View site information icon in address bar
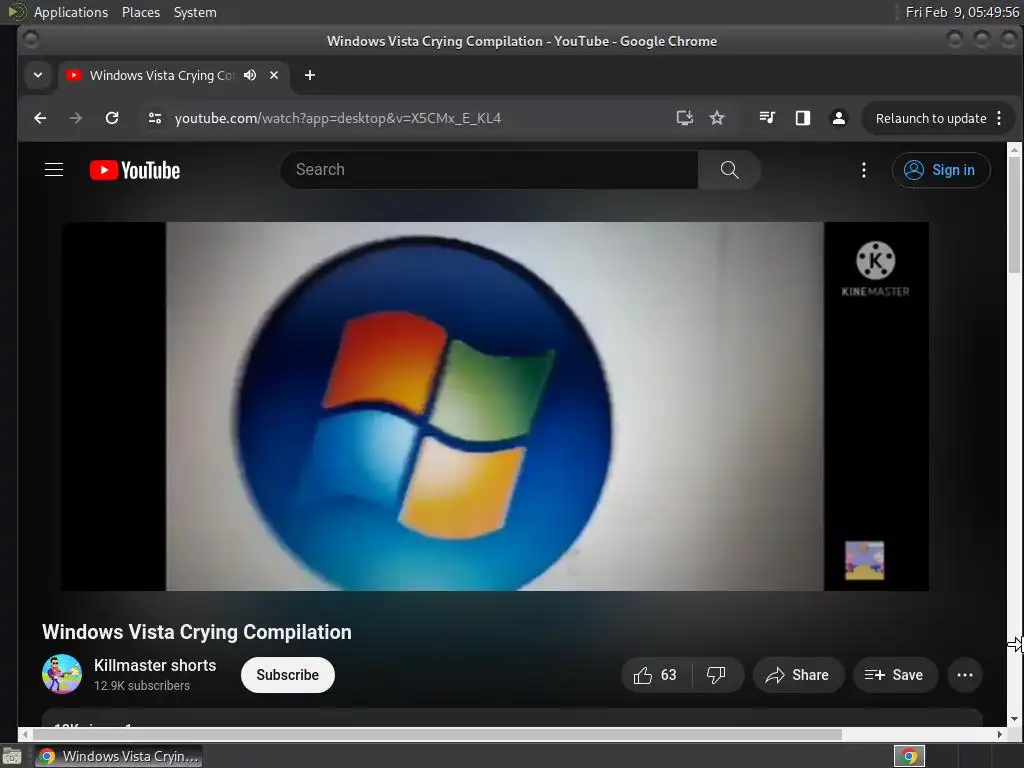Image resolution: width=1024 pixels, height=768 pixels. (155, 118)
